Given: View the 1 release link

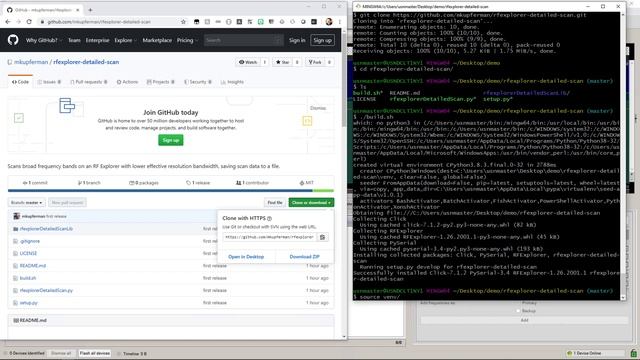Looking at the screenshot, I should pos(198,183).
